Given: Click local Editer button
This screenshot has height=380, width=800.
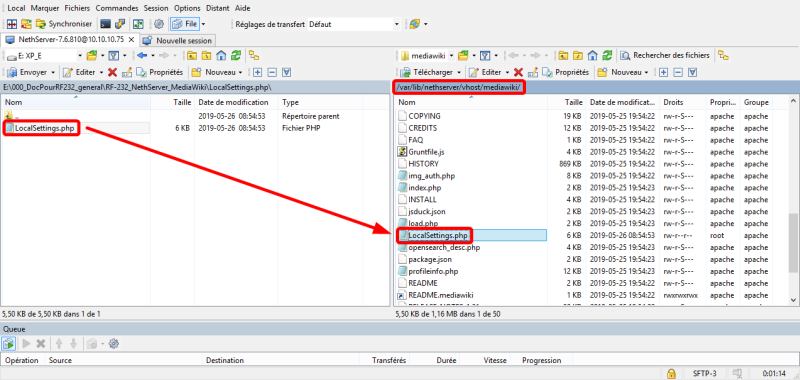Looking at the screenshot, I should pos(80,72).
